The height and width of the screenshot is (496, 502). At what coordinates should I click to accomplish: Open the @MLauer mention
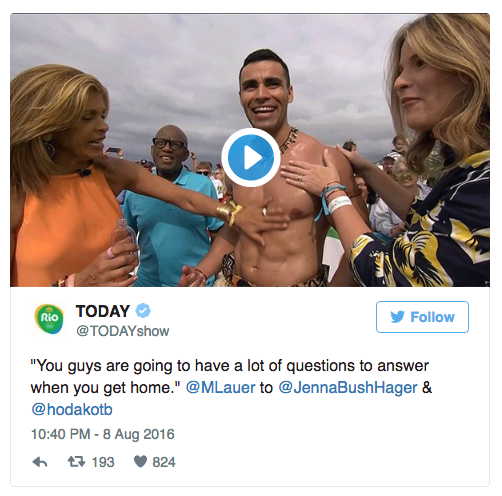click(x=221, y=388)
